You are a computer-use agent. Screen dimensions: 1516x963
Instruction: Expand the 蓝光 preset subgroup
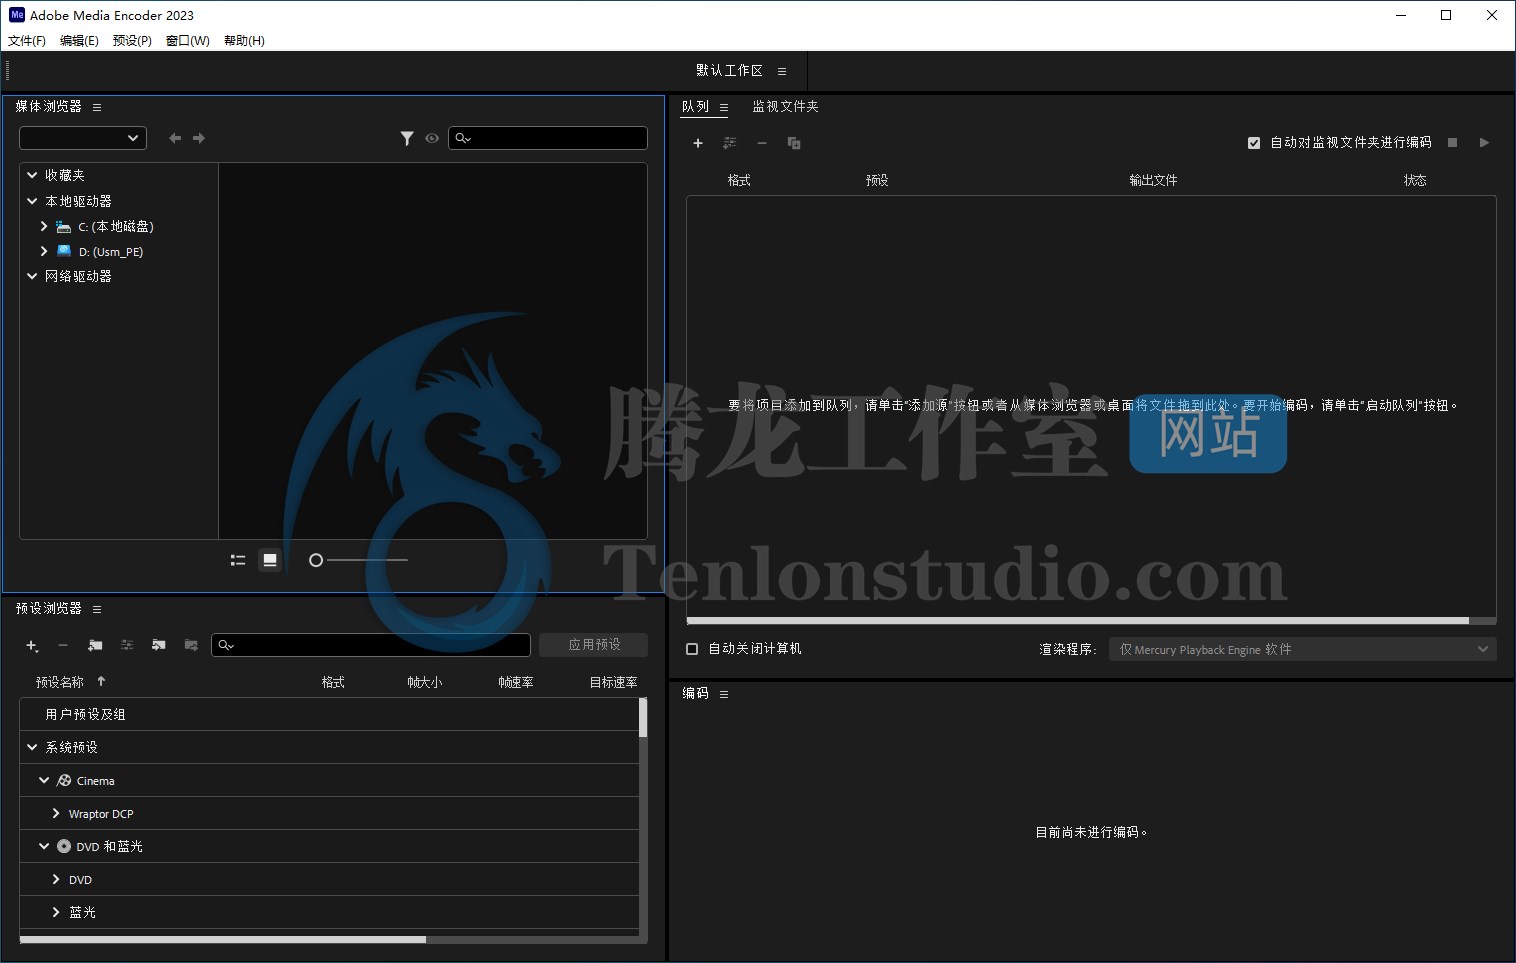(56, 912)
